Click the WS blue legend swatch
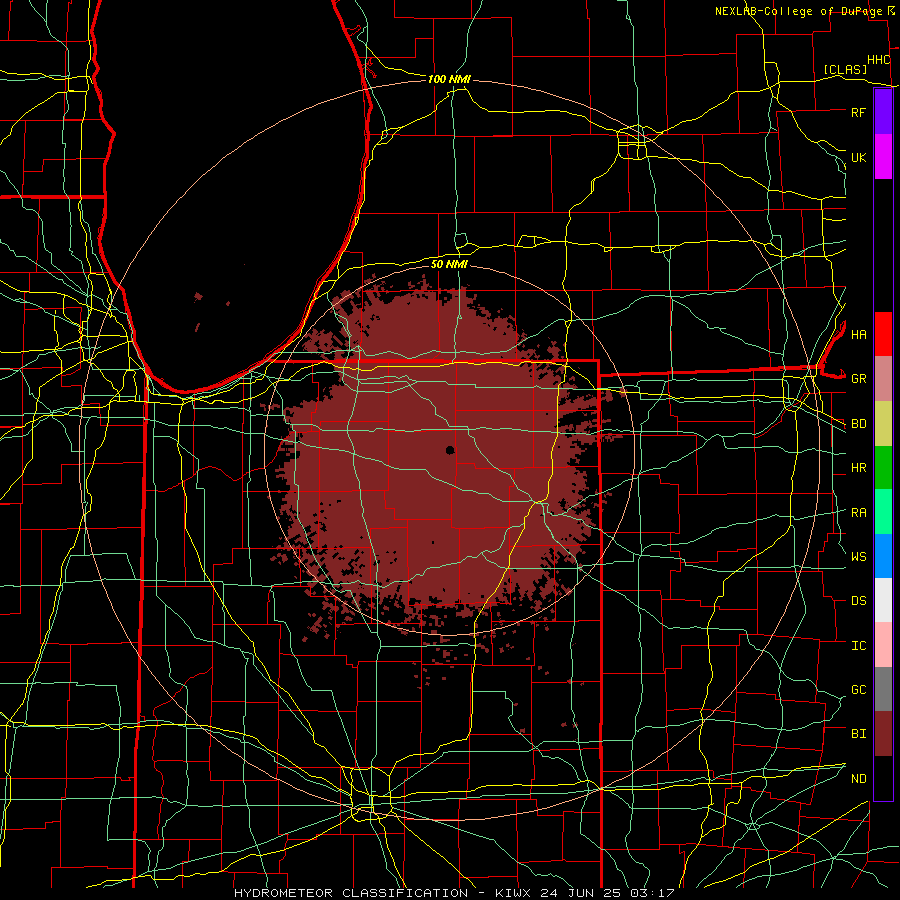Image resolution: width=900 pixels, height=900 pixels. click(x=883, y=556)
